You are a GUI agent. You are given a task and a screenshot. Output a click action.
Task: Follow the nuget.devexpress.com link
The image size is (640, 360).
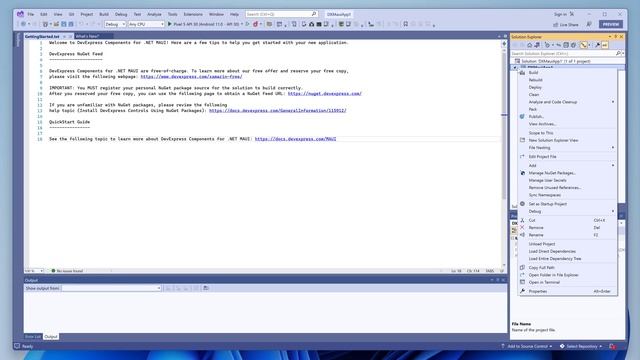(324, 93)
